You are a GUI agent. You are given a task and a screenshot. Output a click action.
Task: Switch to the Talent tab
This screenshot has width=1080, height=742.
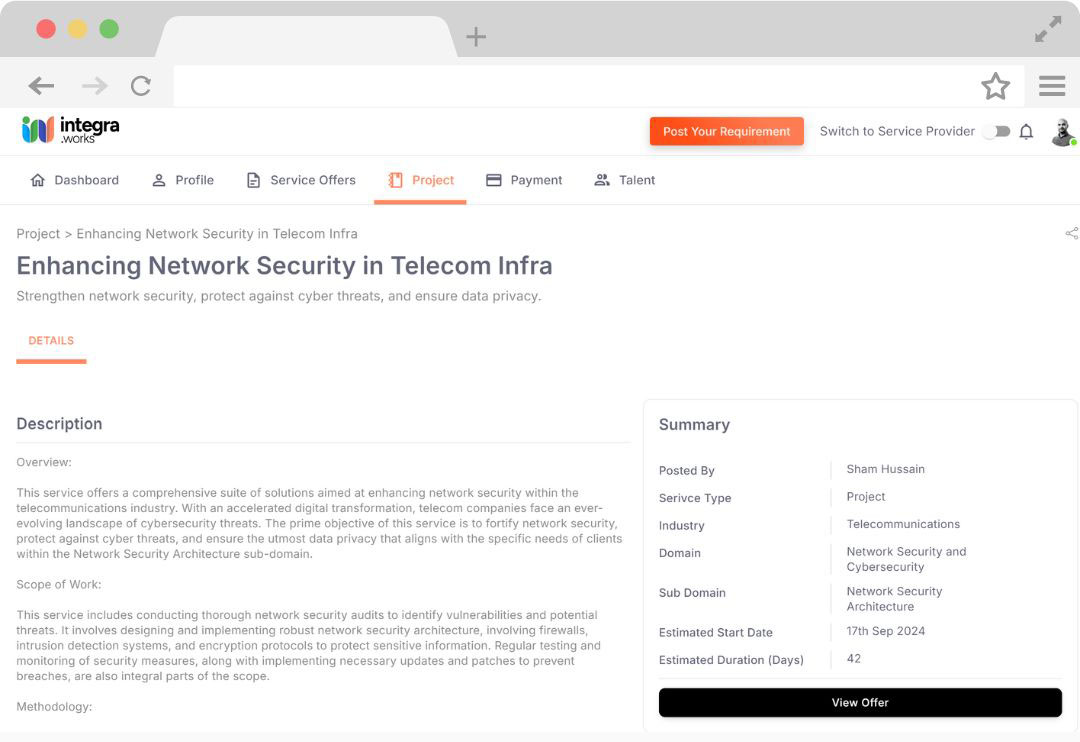(x=625, y=180)
